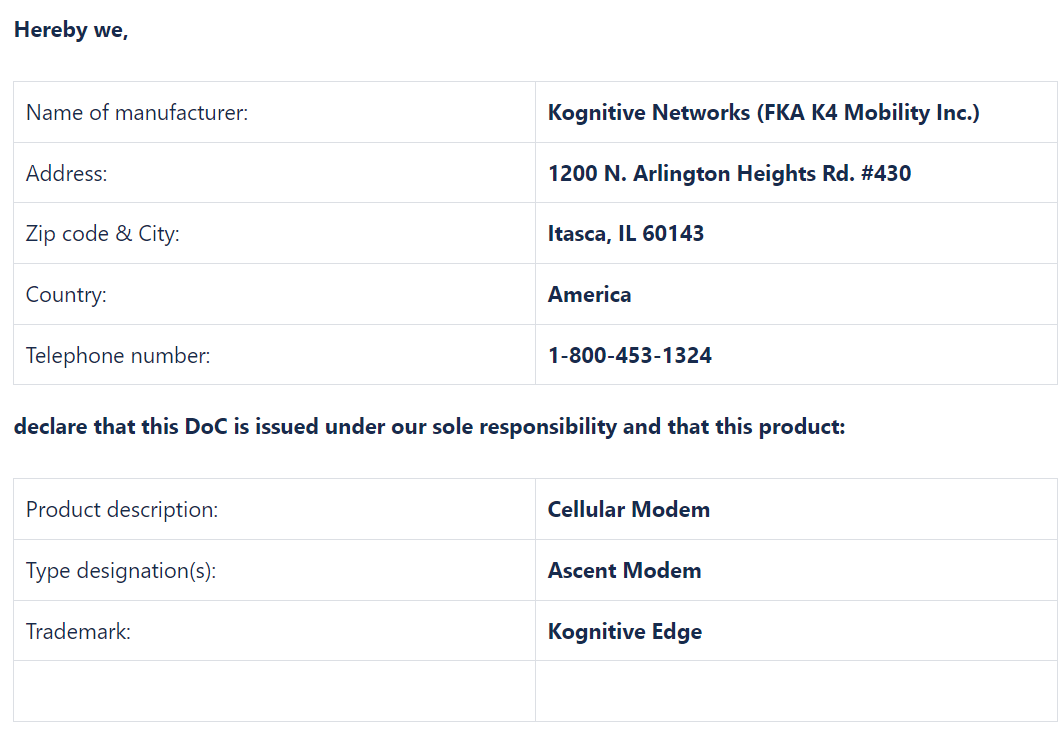
Task: Click the "Cellular Modem" product value
Action: 629,510
